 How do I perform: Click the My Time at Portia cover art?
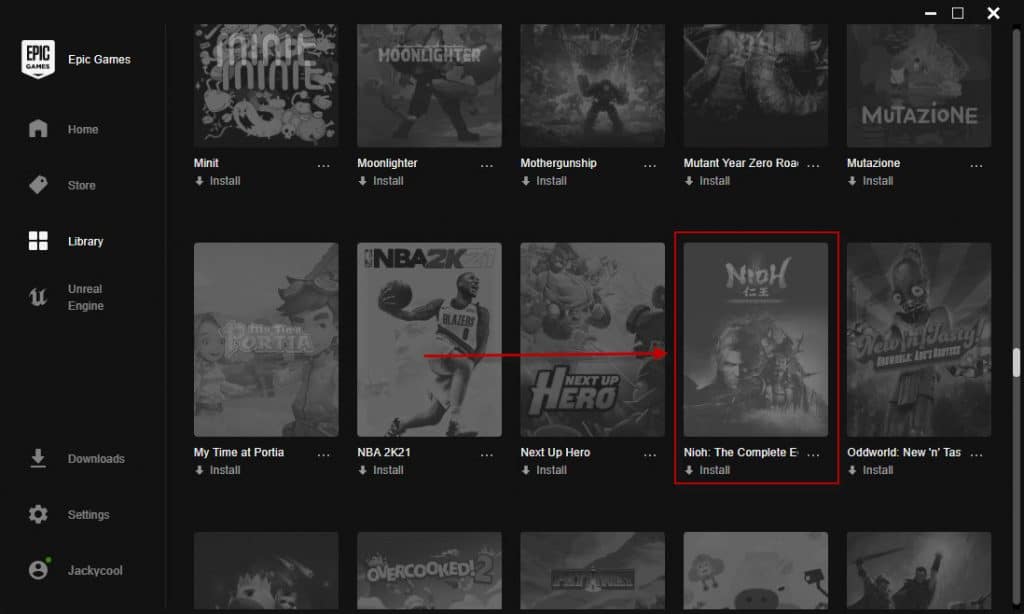click(x=266, y=340)
